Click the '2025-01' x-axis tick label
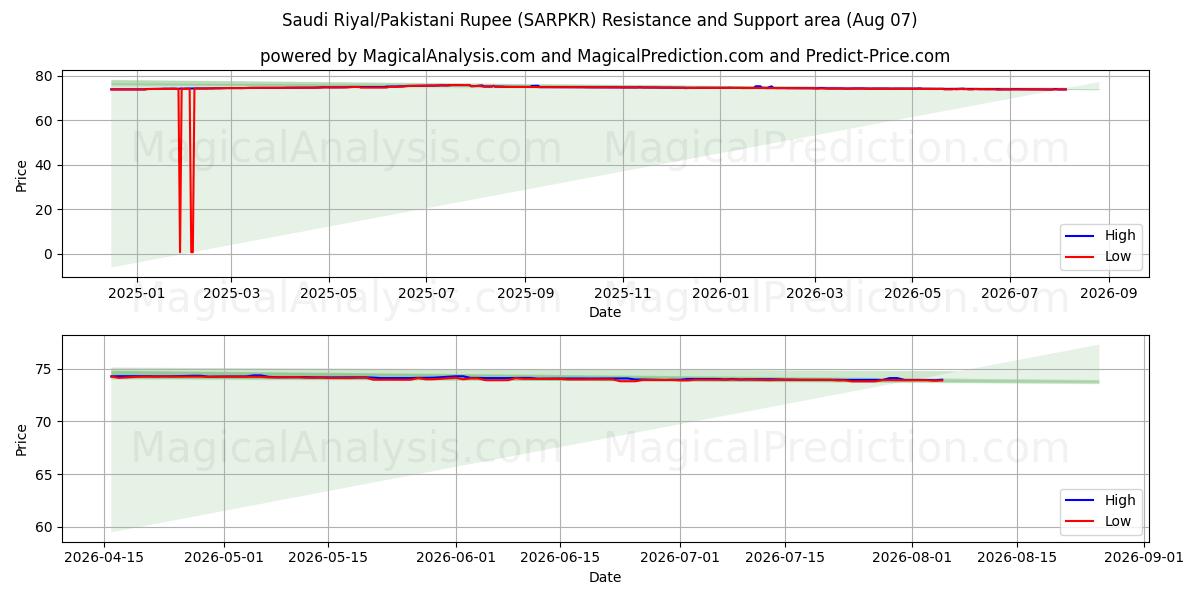 [136, 293]
